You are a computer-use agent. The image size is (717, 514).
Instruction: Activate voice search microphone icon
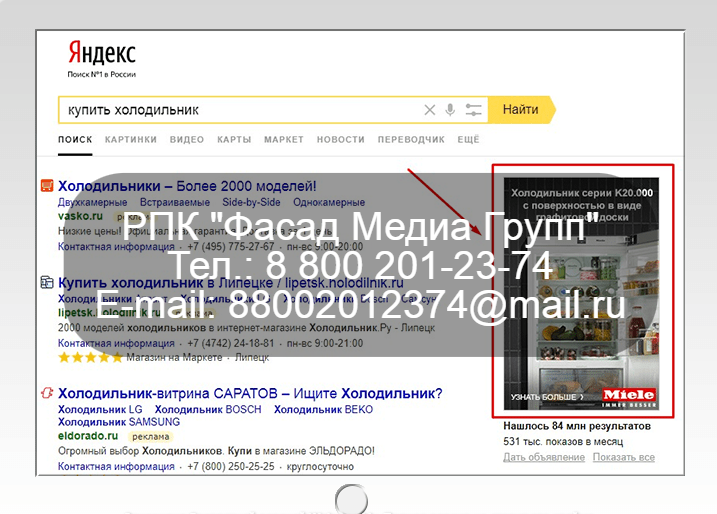[x=451, y=110]
